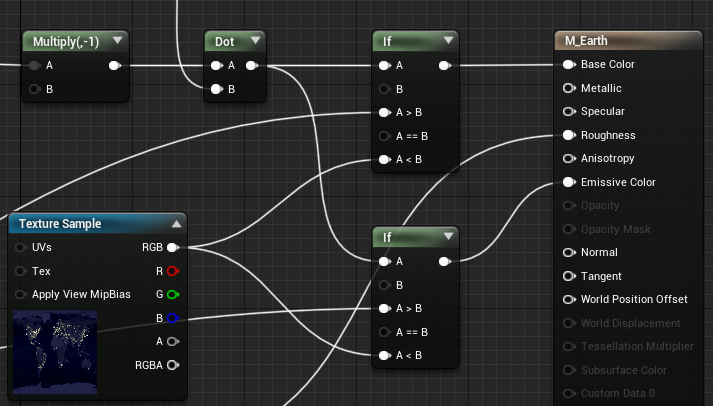Click the disabled Opacity Mask pin
The width and height of the screenshot is (713, 406).
point(569,229)
